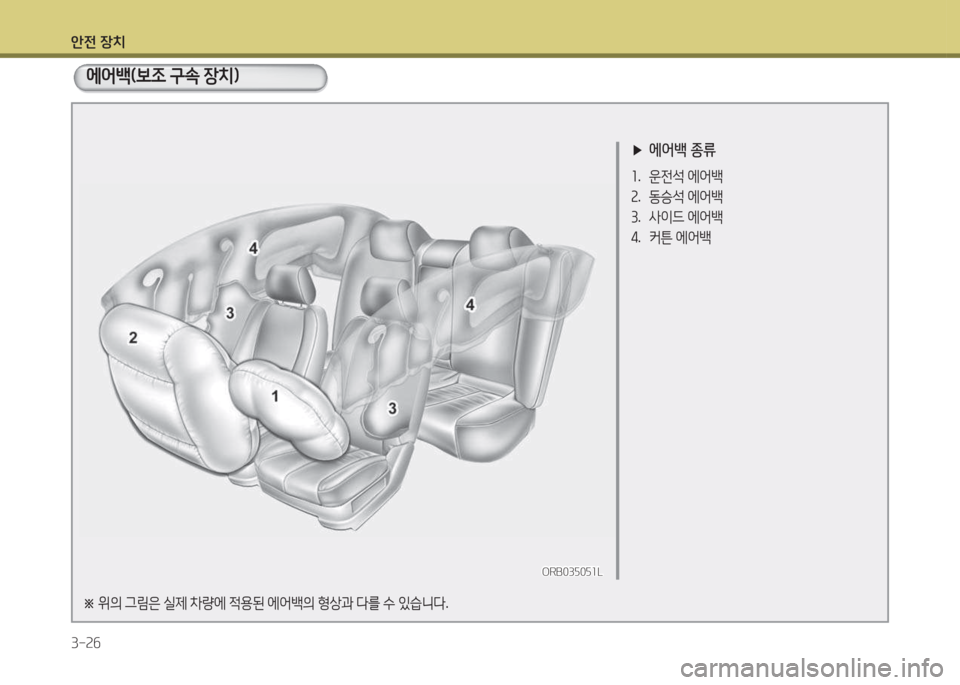This screenshot has height=685, width=960.
Task: Click the image code 'ORB035051L'
Action: (x=572, y=572)
